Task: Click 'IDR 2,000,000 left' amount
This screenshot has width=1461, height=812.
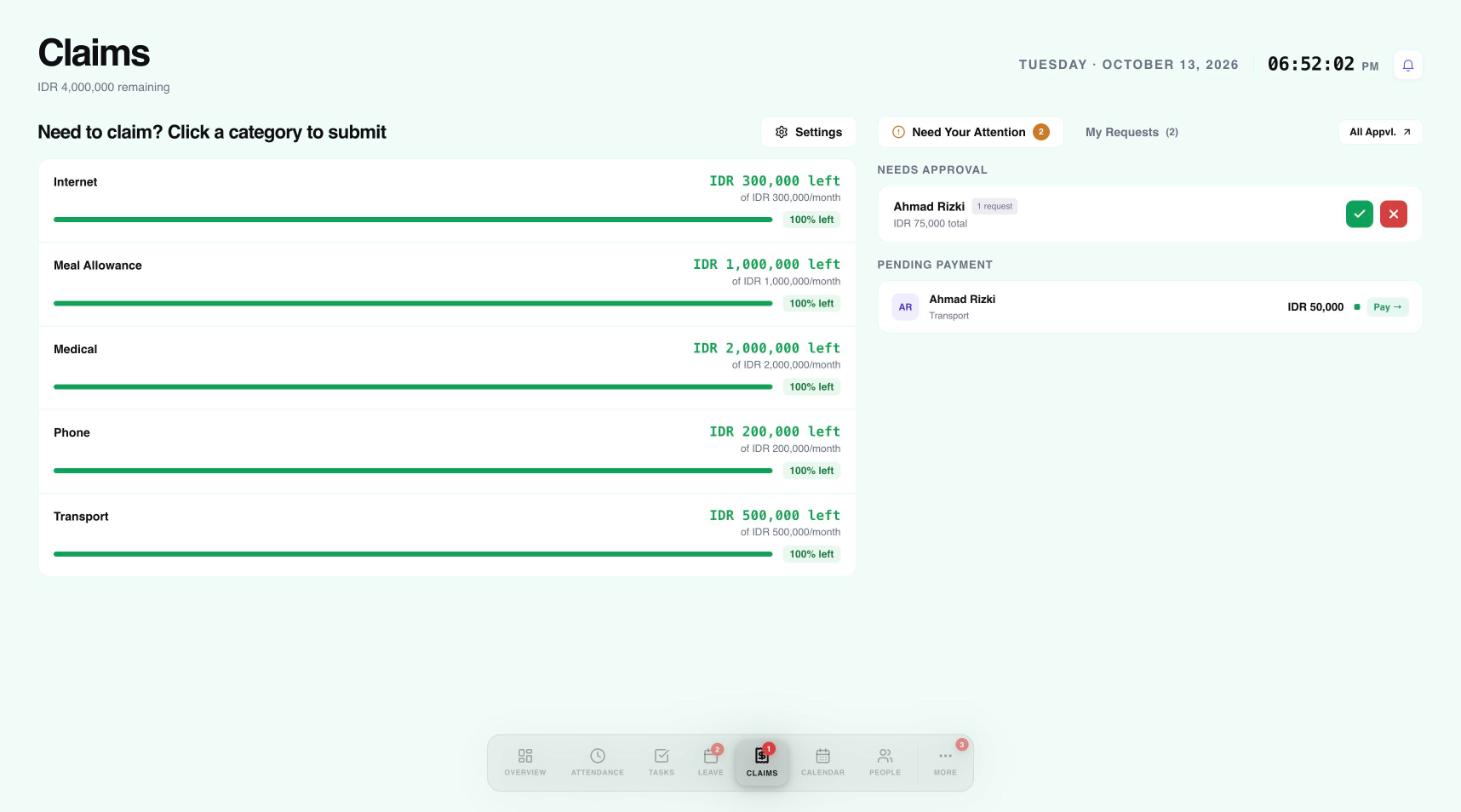Action: click(x=767, y=348)
